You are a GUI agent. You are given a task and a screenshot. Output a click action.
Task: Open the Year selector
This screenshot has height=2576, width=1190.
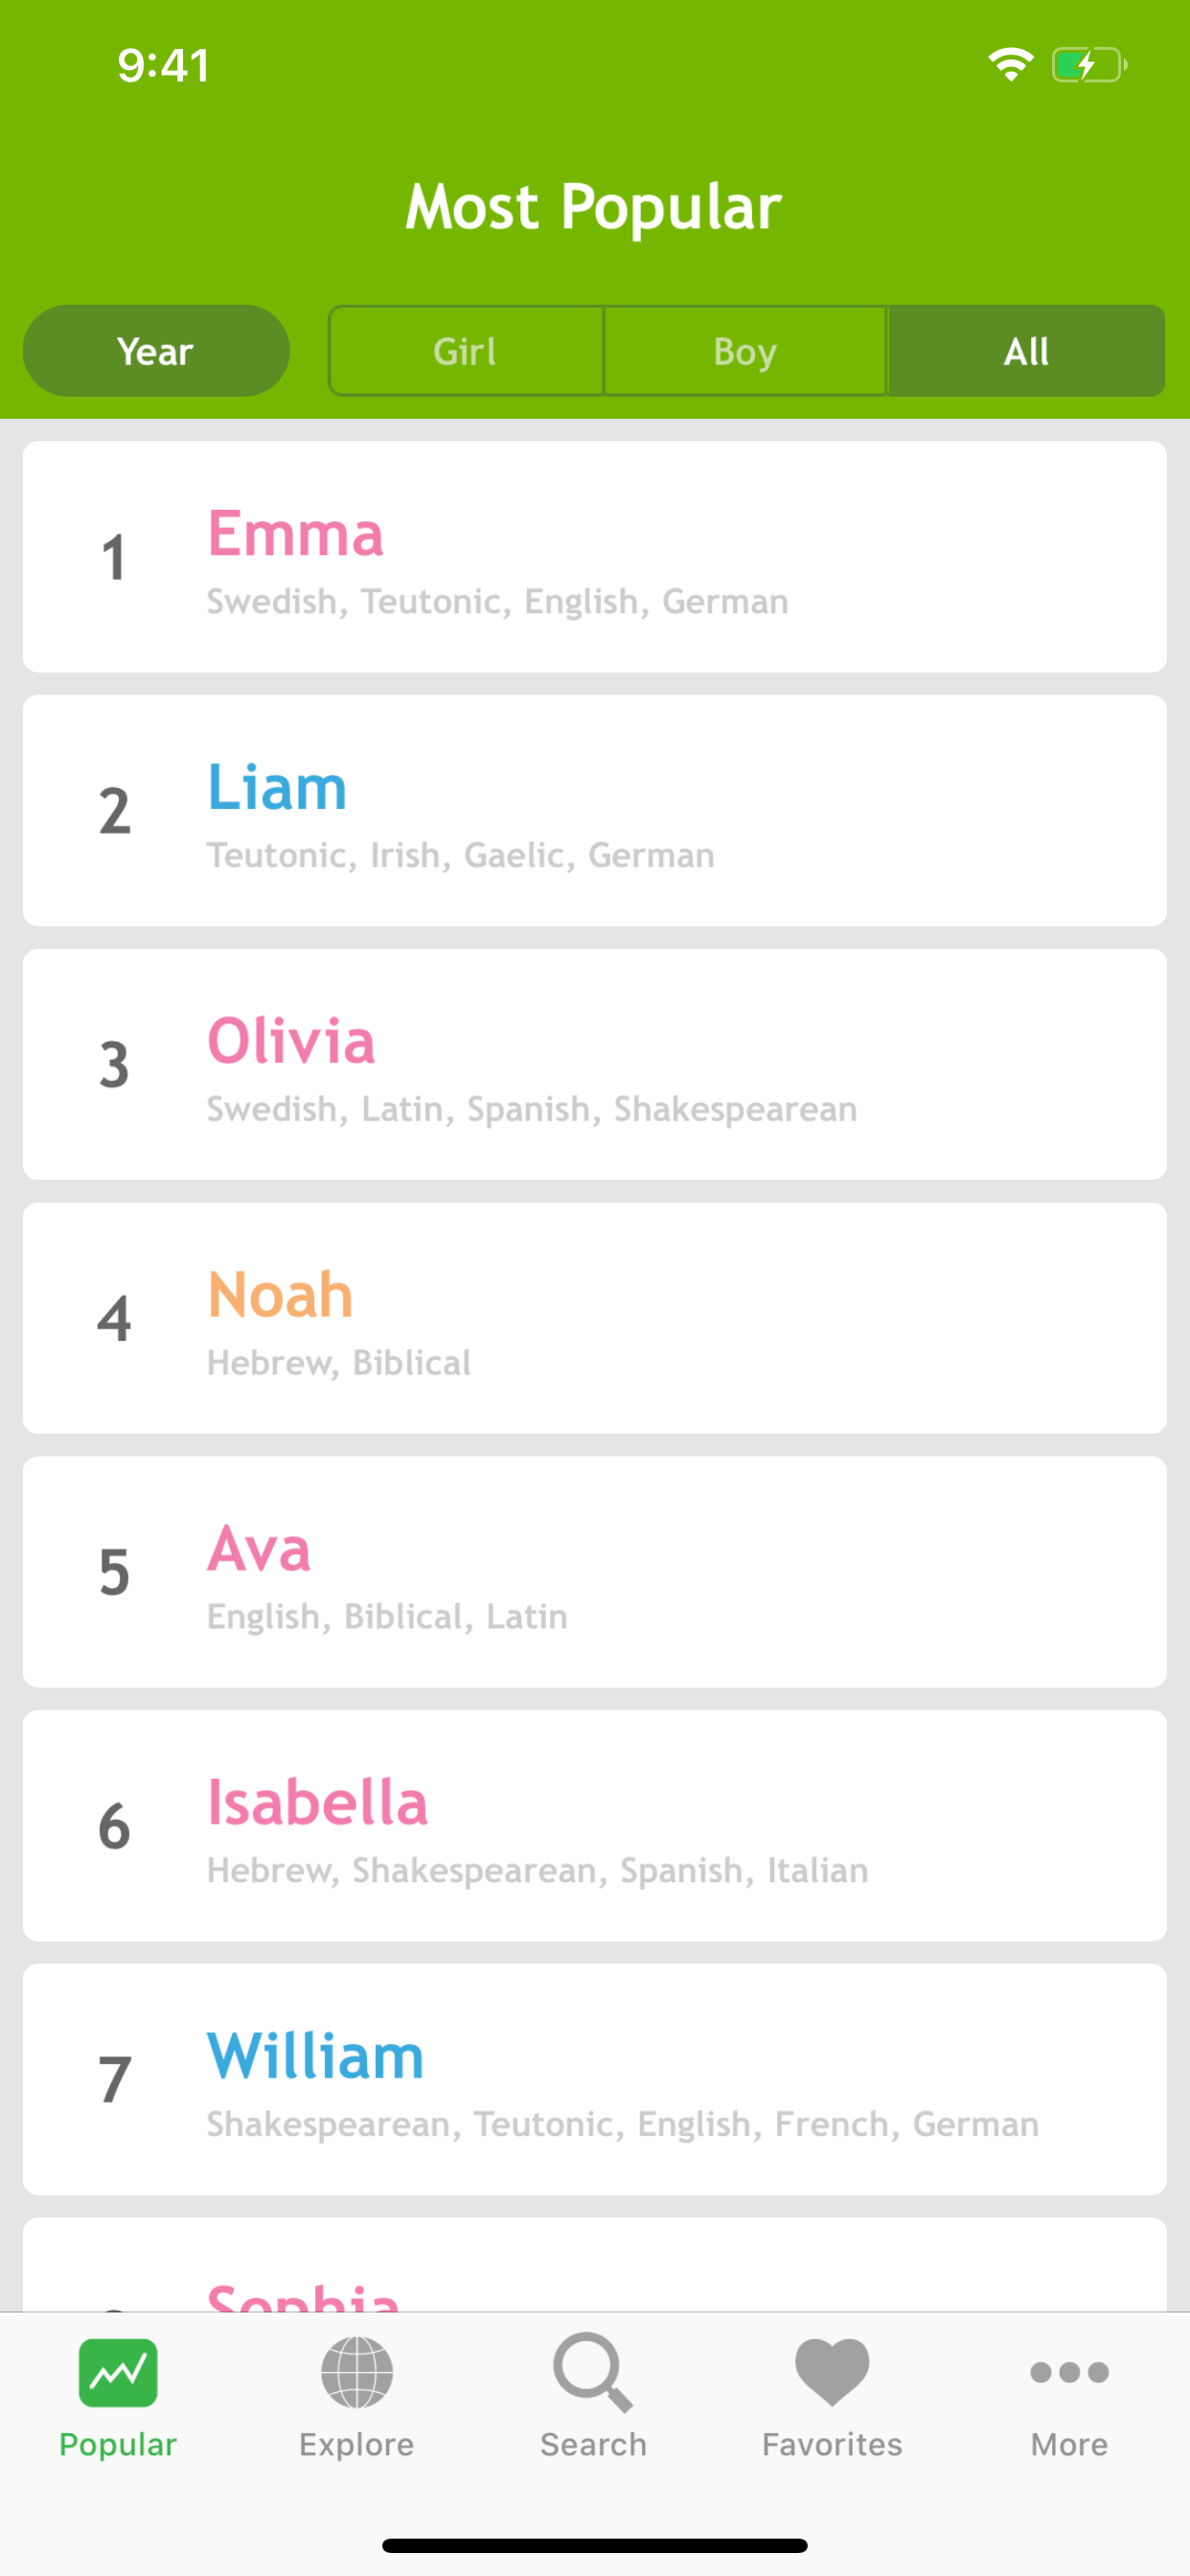click(x=155, y=350)
